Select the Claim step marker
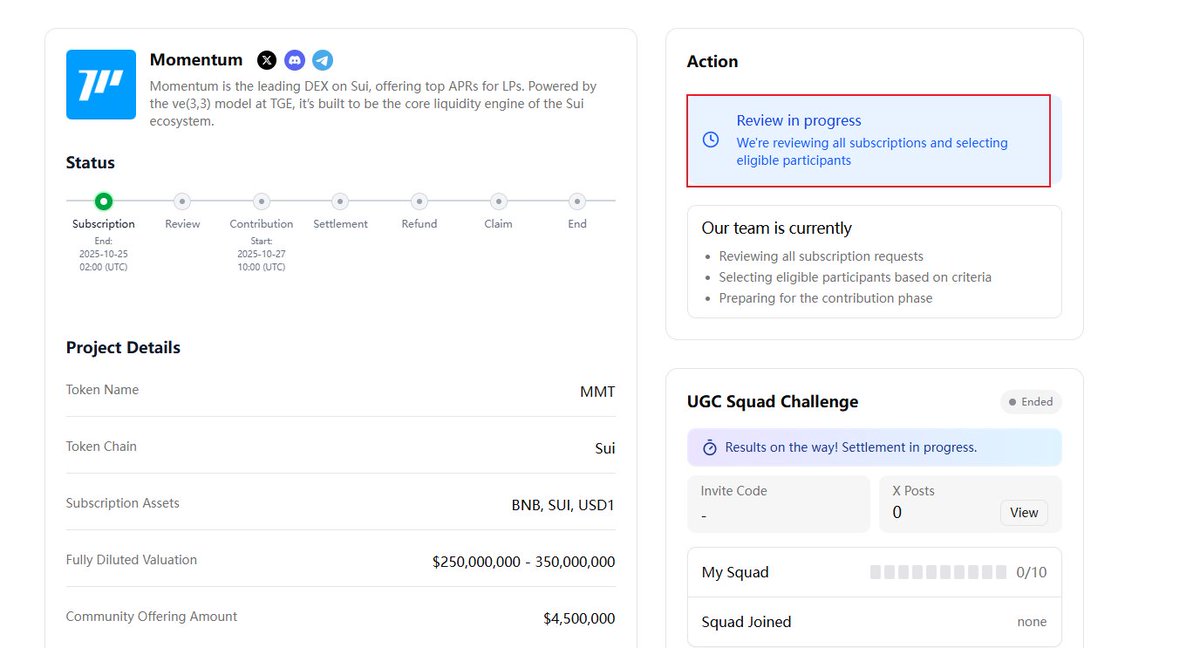The height and width of the screenshot is (648, 1200). click(x=498, y=201)
